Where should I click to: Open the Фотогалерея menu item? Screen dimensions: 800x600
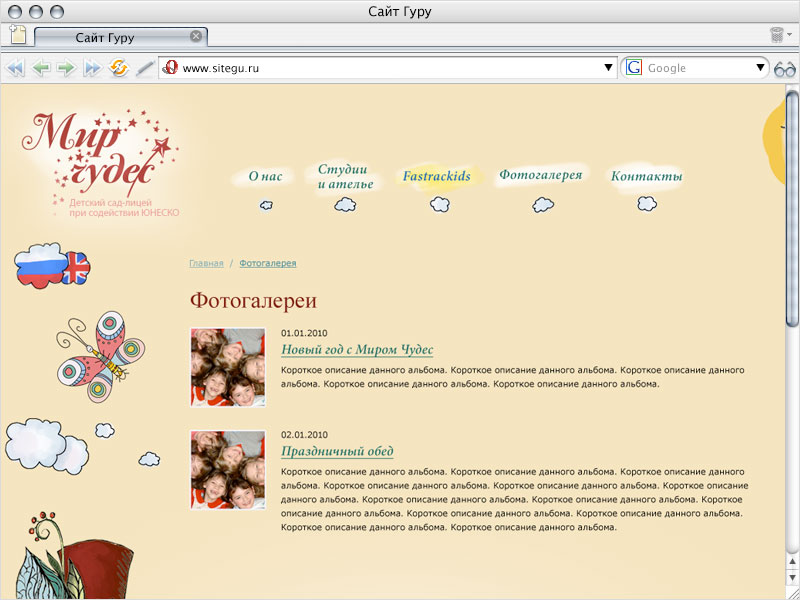540,175
